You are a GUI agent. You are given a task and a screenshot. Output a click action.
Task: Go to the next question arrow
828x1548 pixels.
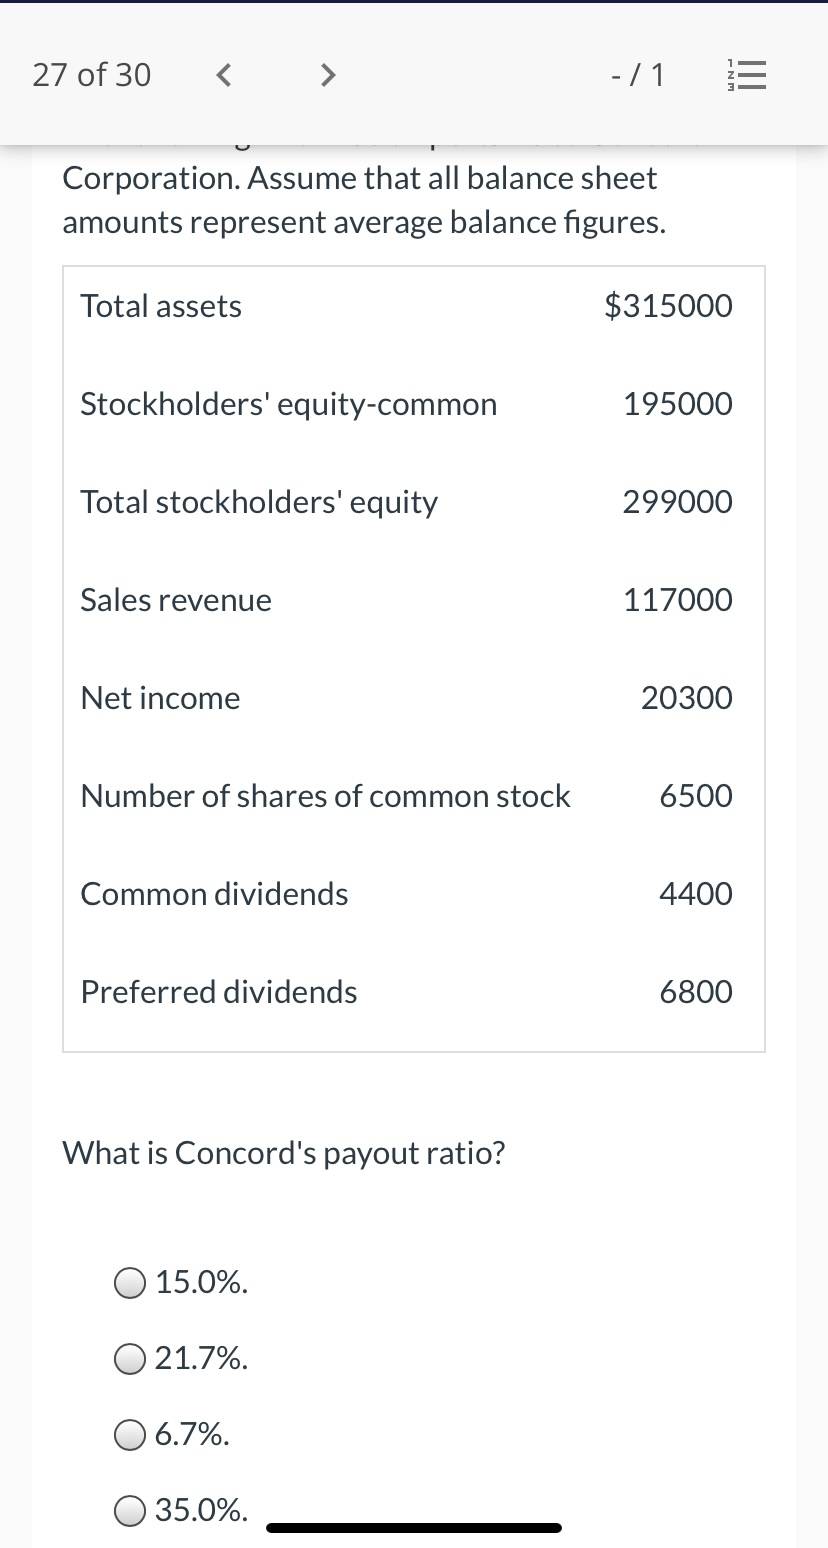tap(327, 75)
